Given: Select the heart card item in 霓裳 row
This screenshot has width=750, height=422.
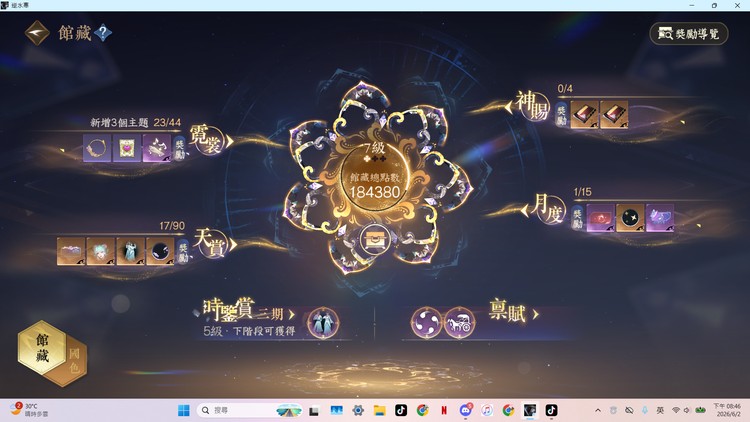Looking at the screenshot, I should click(x=127, y=148).
